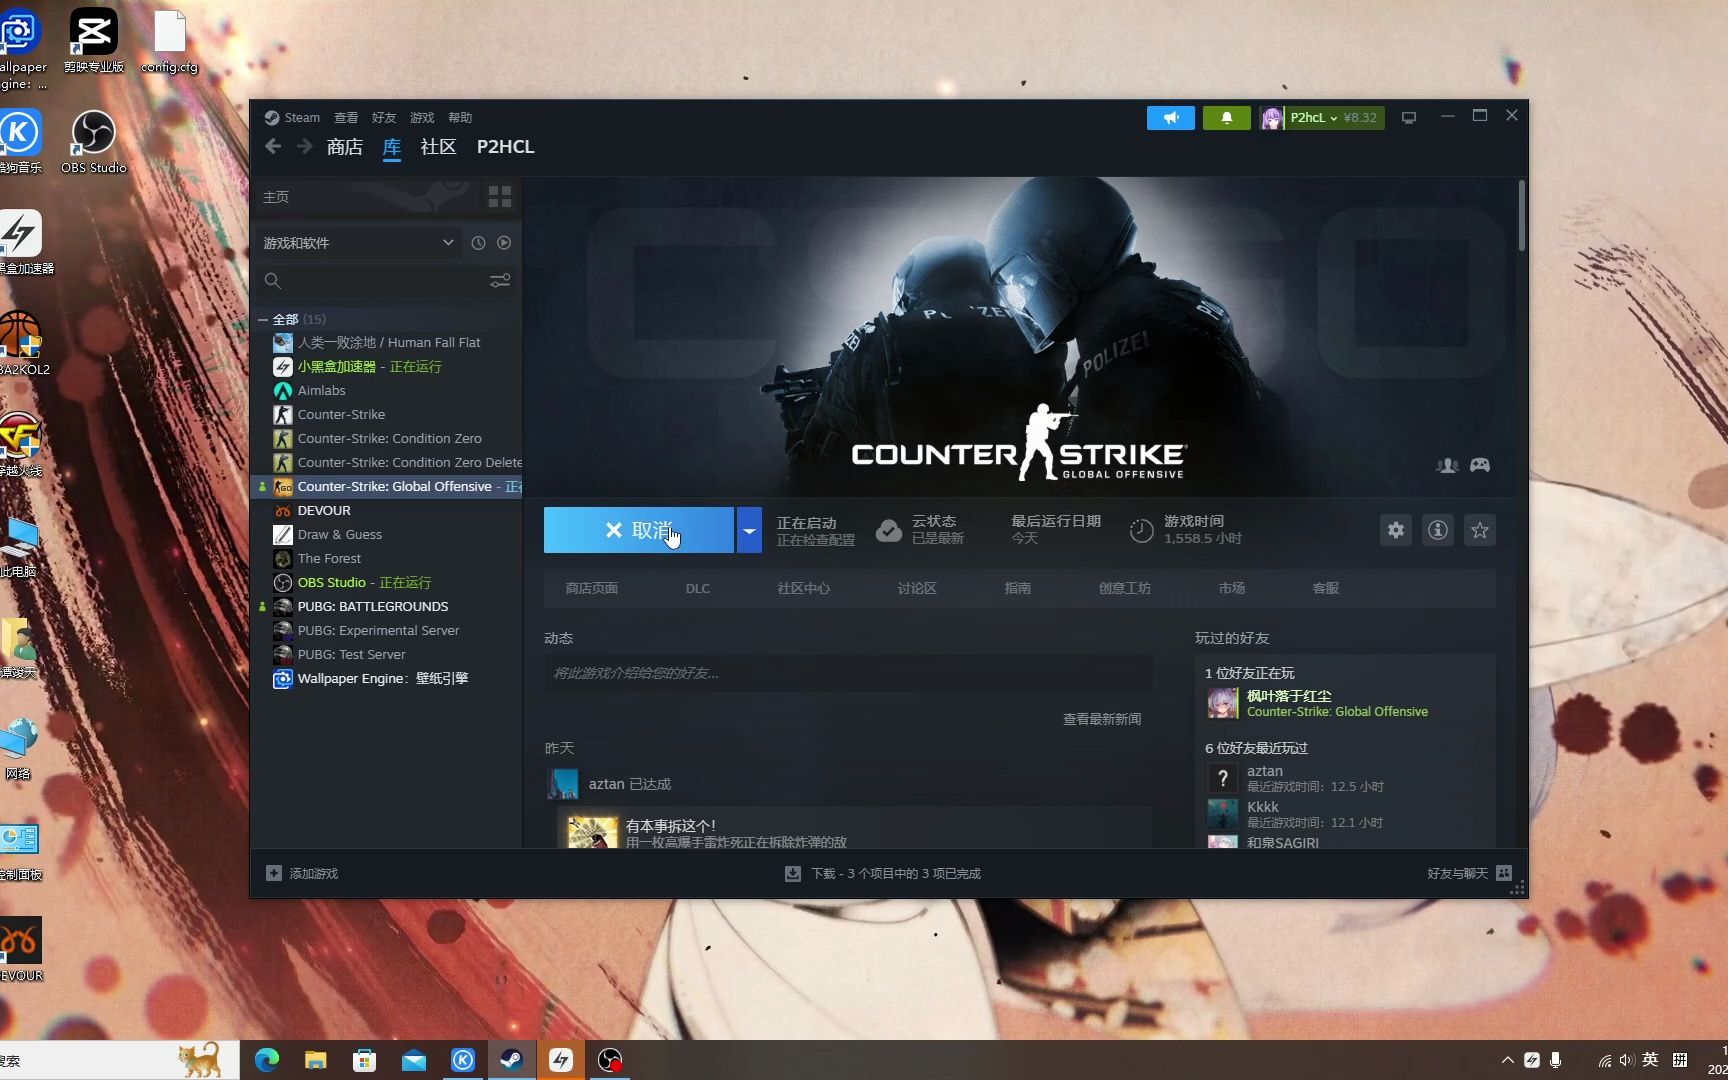Expand the 游戏和软件 filter dropdown
This screenshot has width=1728, height=1080.
358,243
